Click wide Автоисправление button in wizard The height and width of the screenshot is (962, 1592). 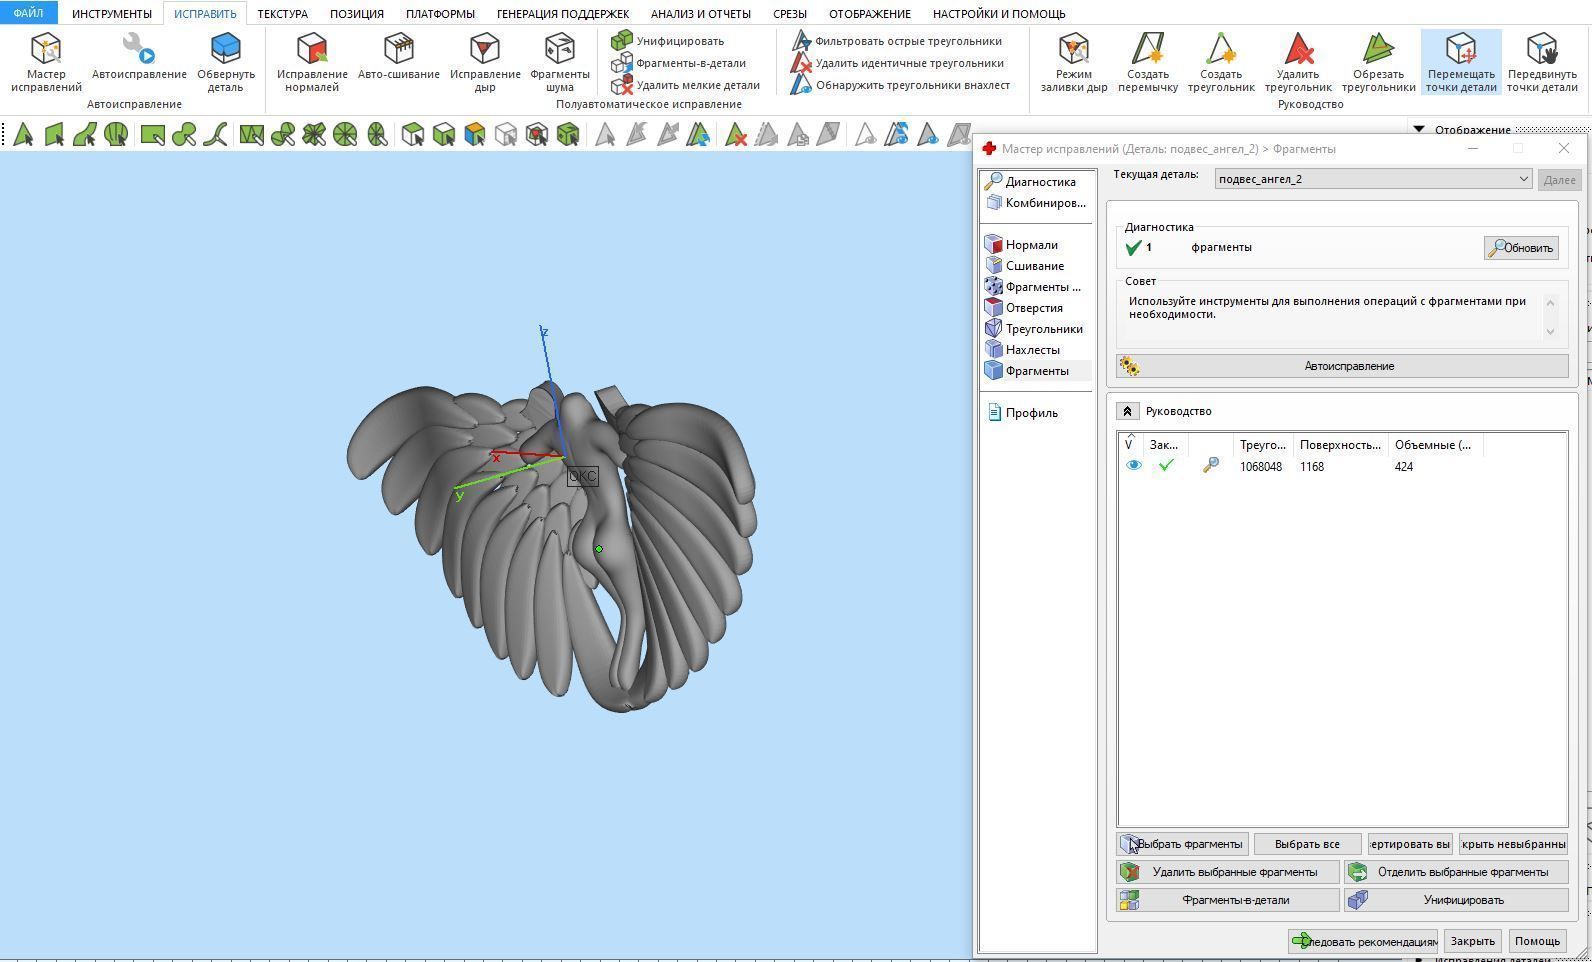(1342, 366)
